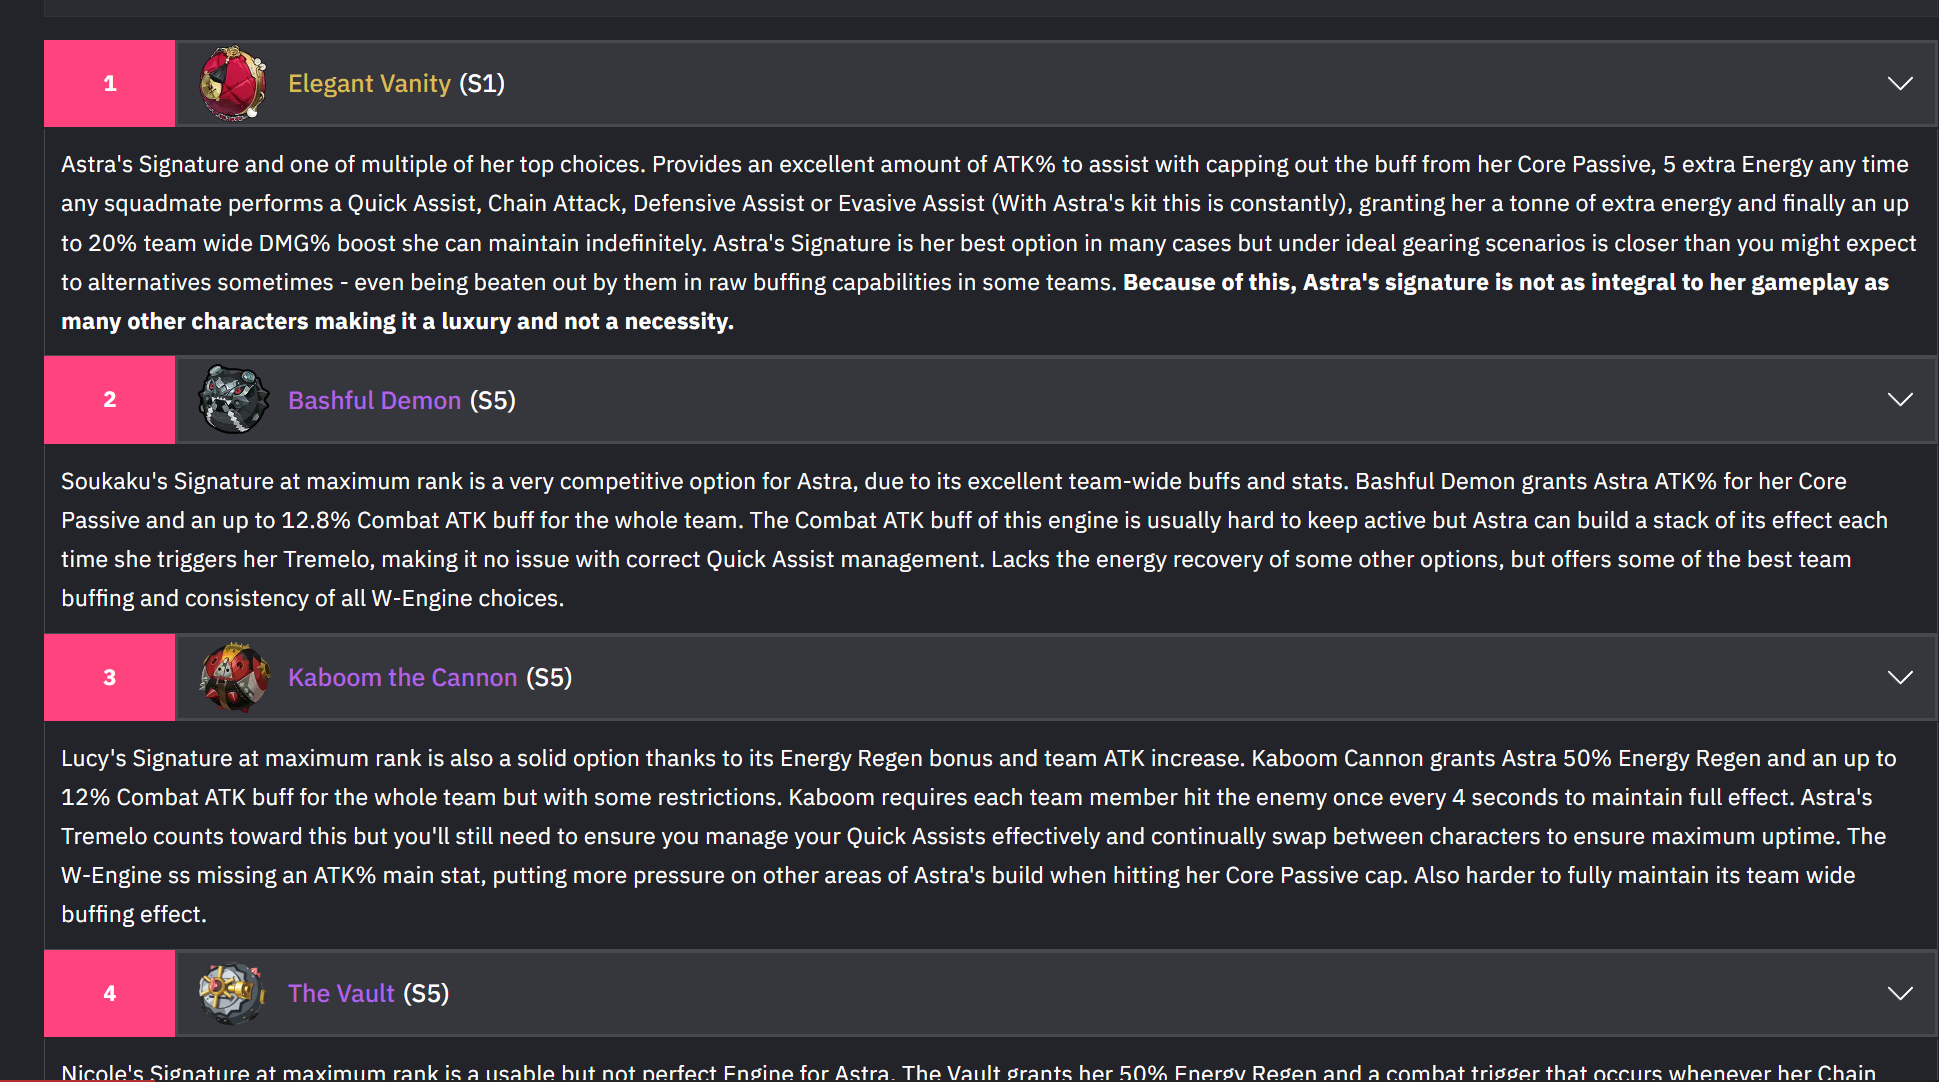Click the Bashful Demon W-Engine icon

[233, 400]
